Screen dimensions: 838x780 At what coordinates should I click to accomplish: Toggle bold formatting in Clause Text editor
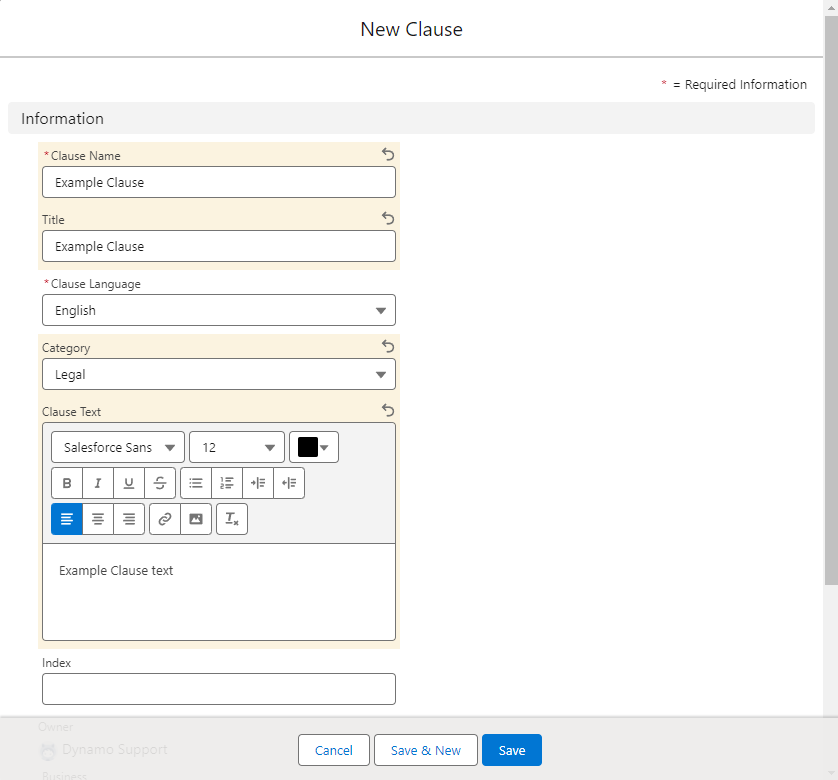point(67,483)
